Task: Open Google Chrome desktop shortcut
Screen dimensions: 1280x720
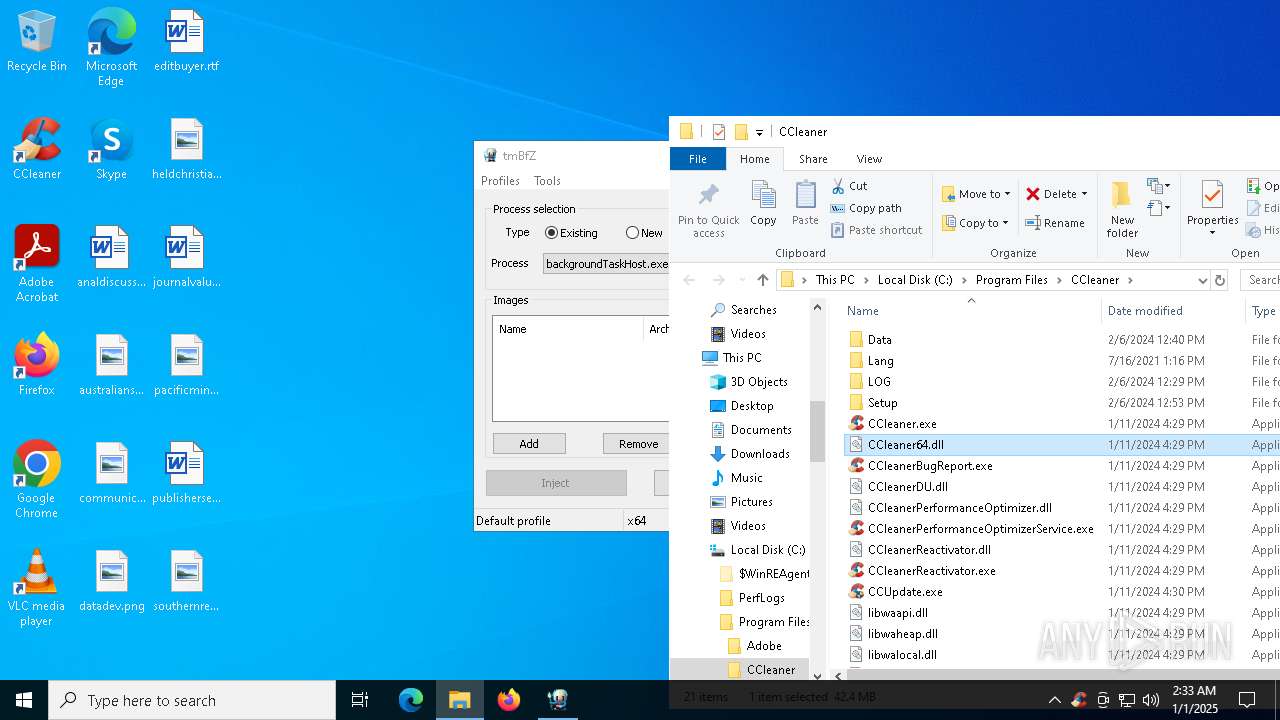Action: 37,480
